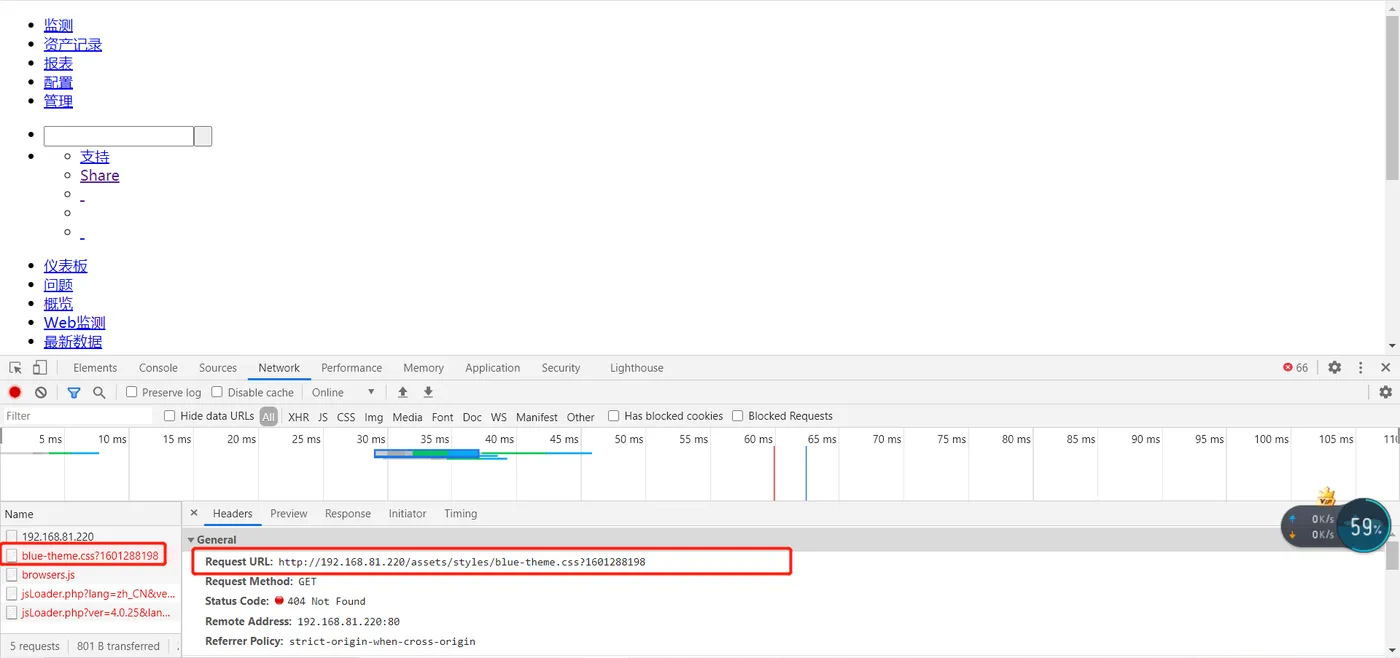Filter requests by JS

point(323,417)
